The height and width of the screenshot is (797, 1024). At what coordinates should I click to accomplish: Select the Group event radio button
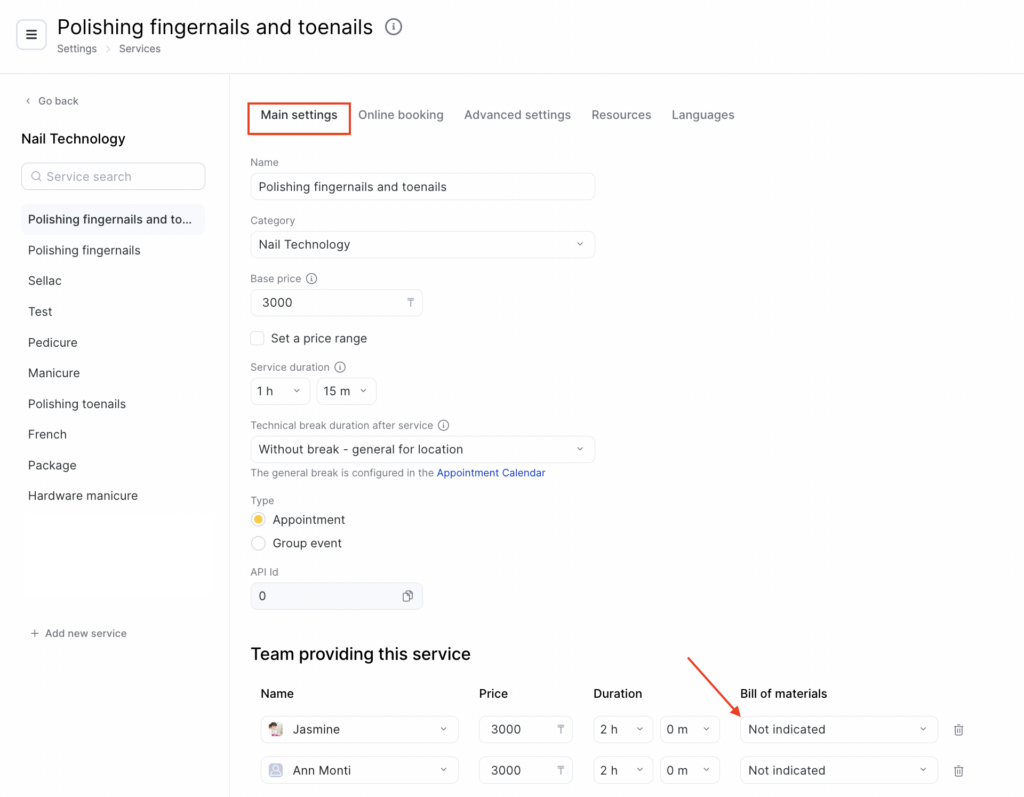coord(258,543)
